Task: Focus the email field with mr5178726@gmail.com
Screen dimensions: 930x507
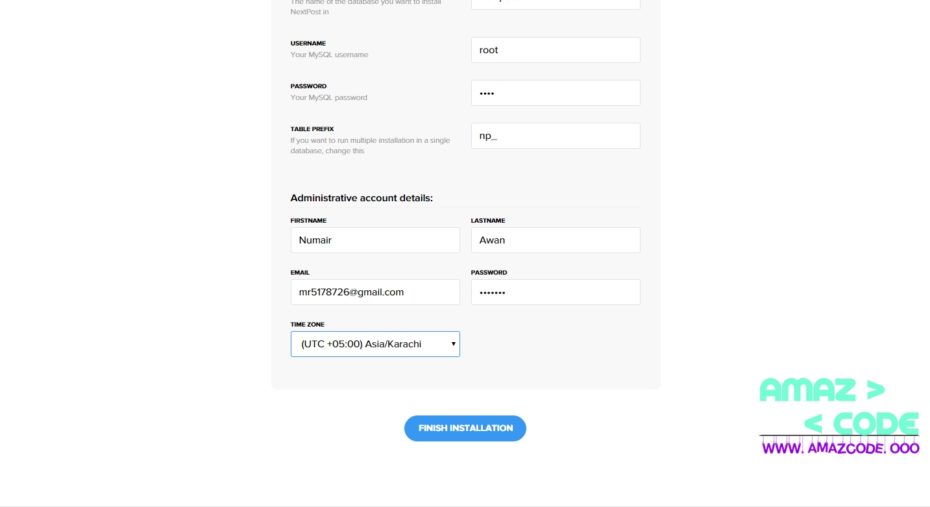Action: [375, 292]
